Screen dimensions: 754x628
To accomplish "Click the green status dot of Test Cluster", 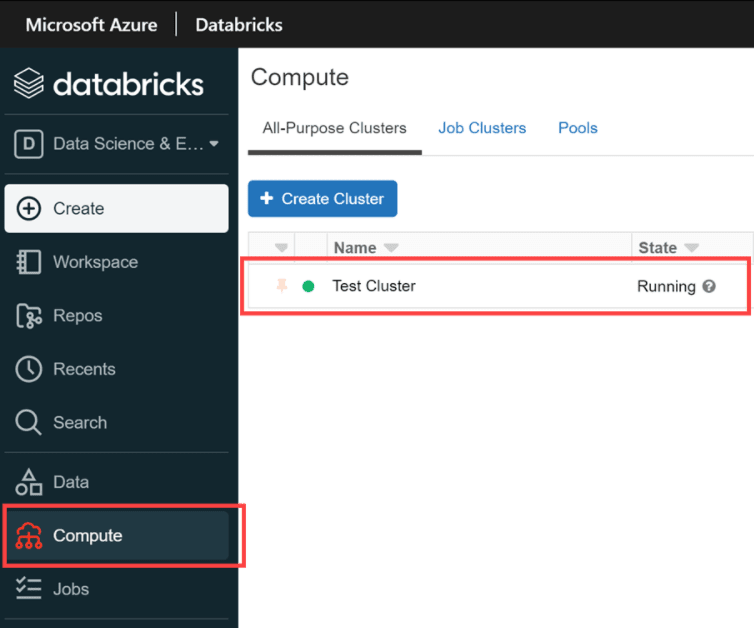I will click(x=308, y=286).
